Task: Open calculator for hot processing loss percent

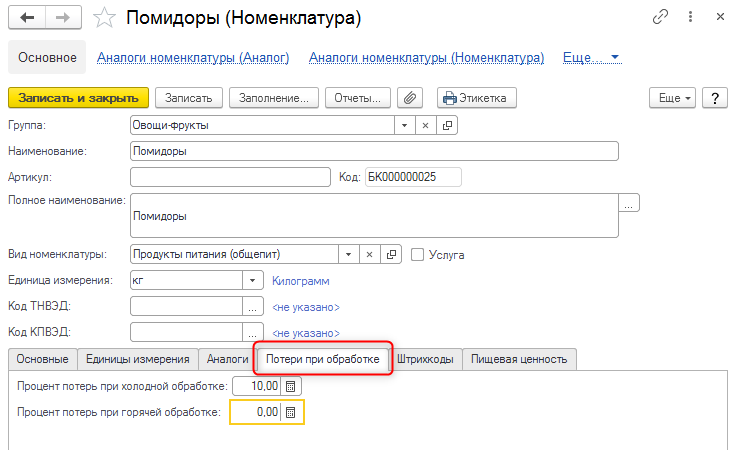Action: pos(291,412)
